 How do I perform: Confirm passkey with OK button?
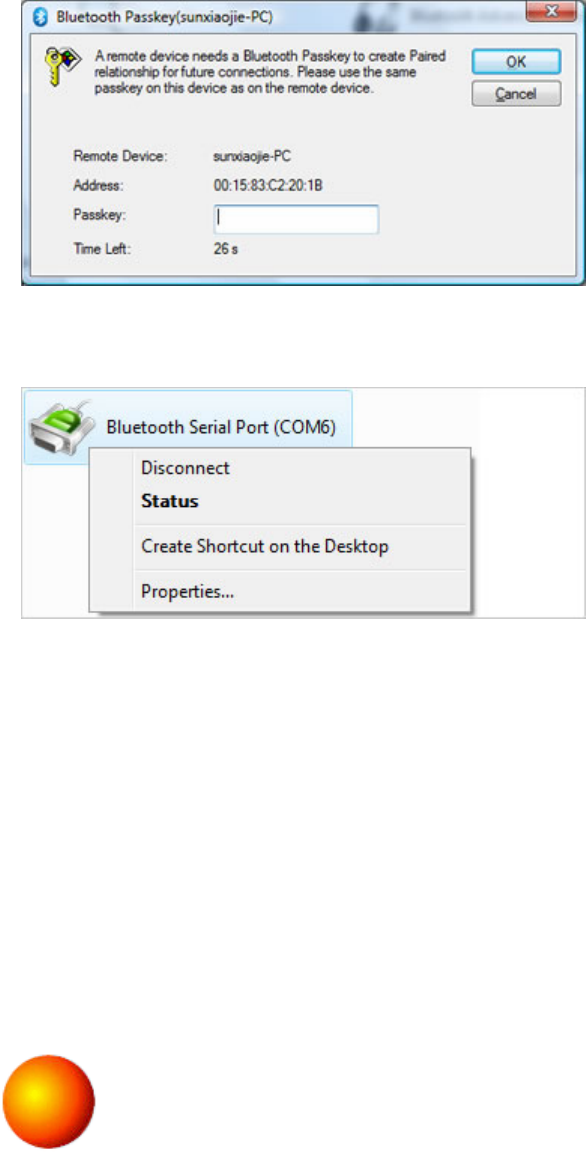516,62
